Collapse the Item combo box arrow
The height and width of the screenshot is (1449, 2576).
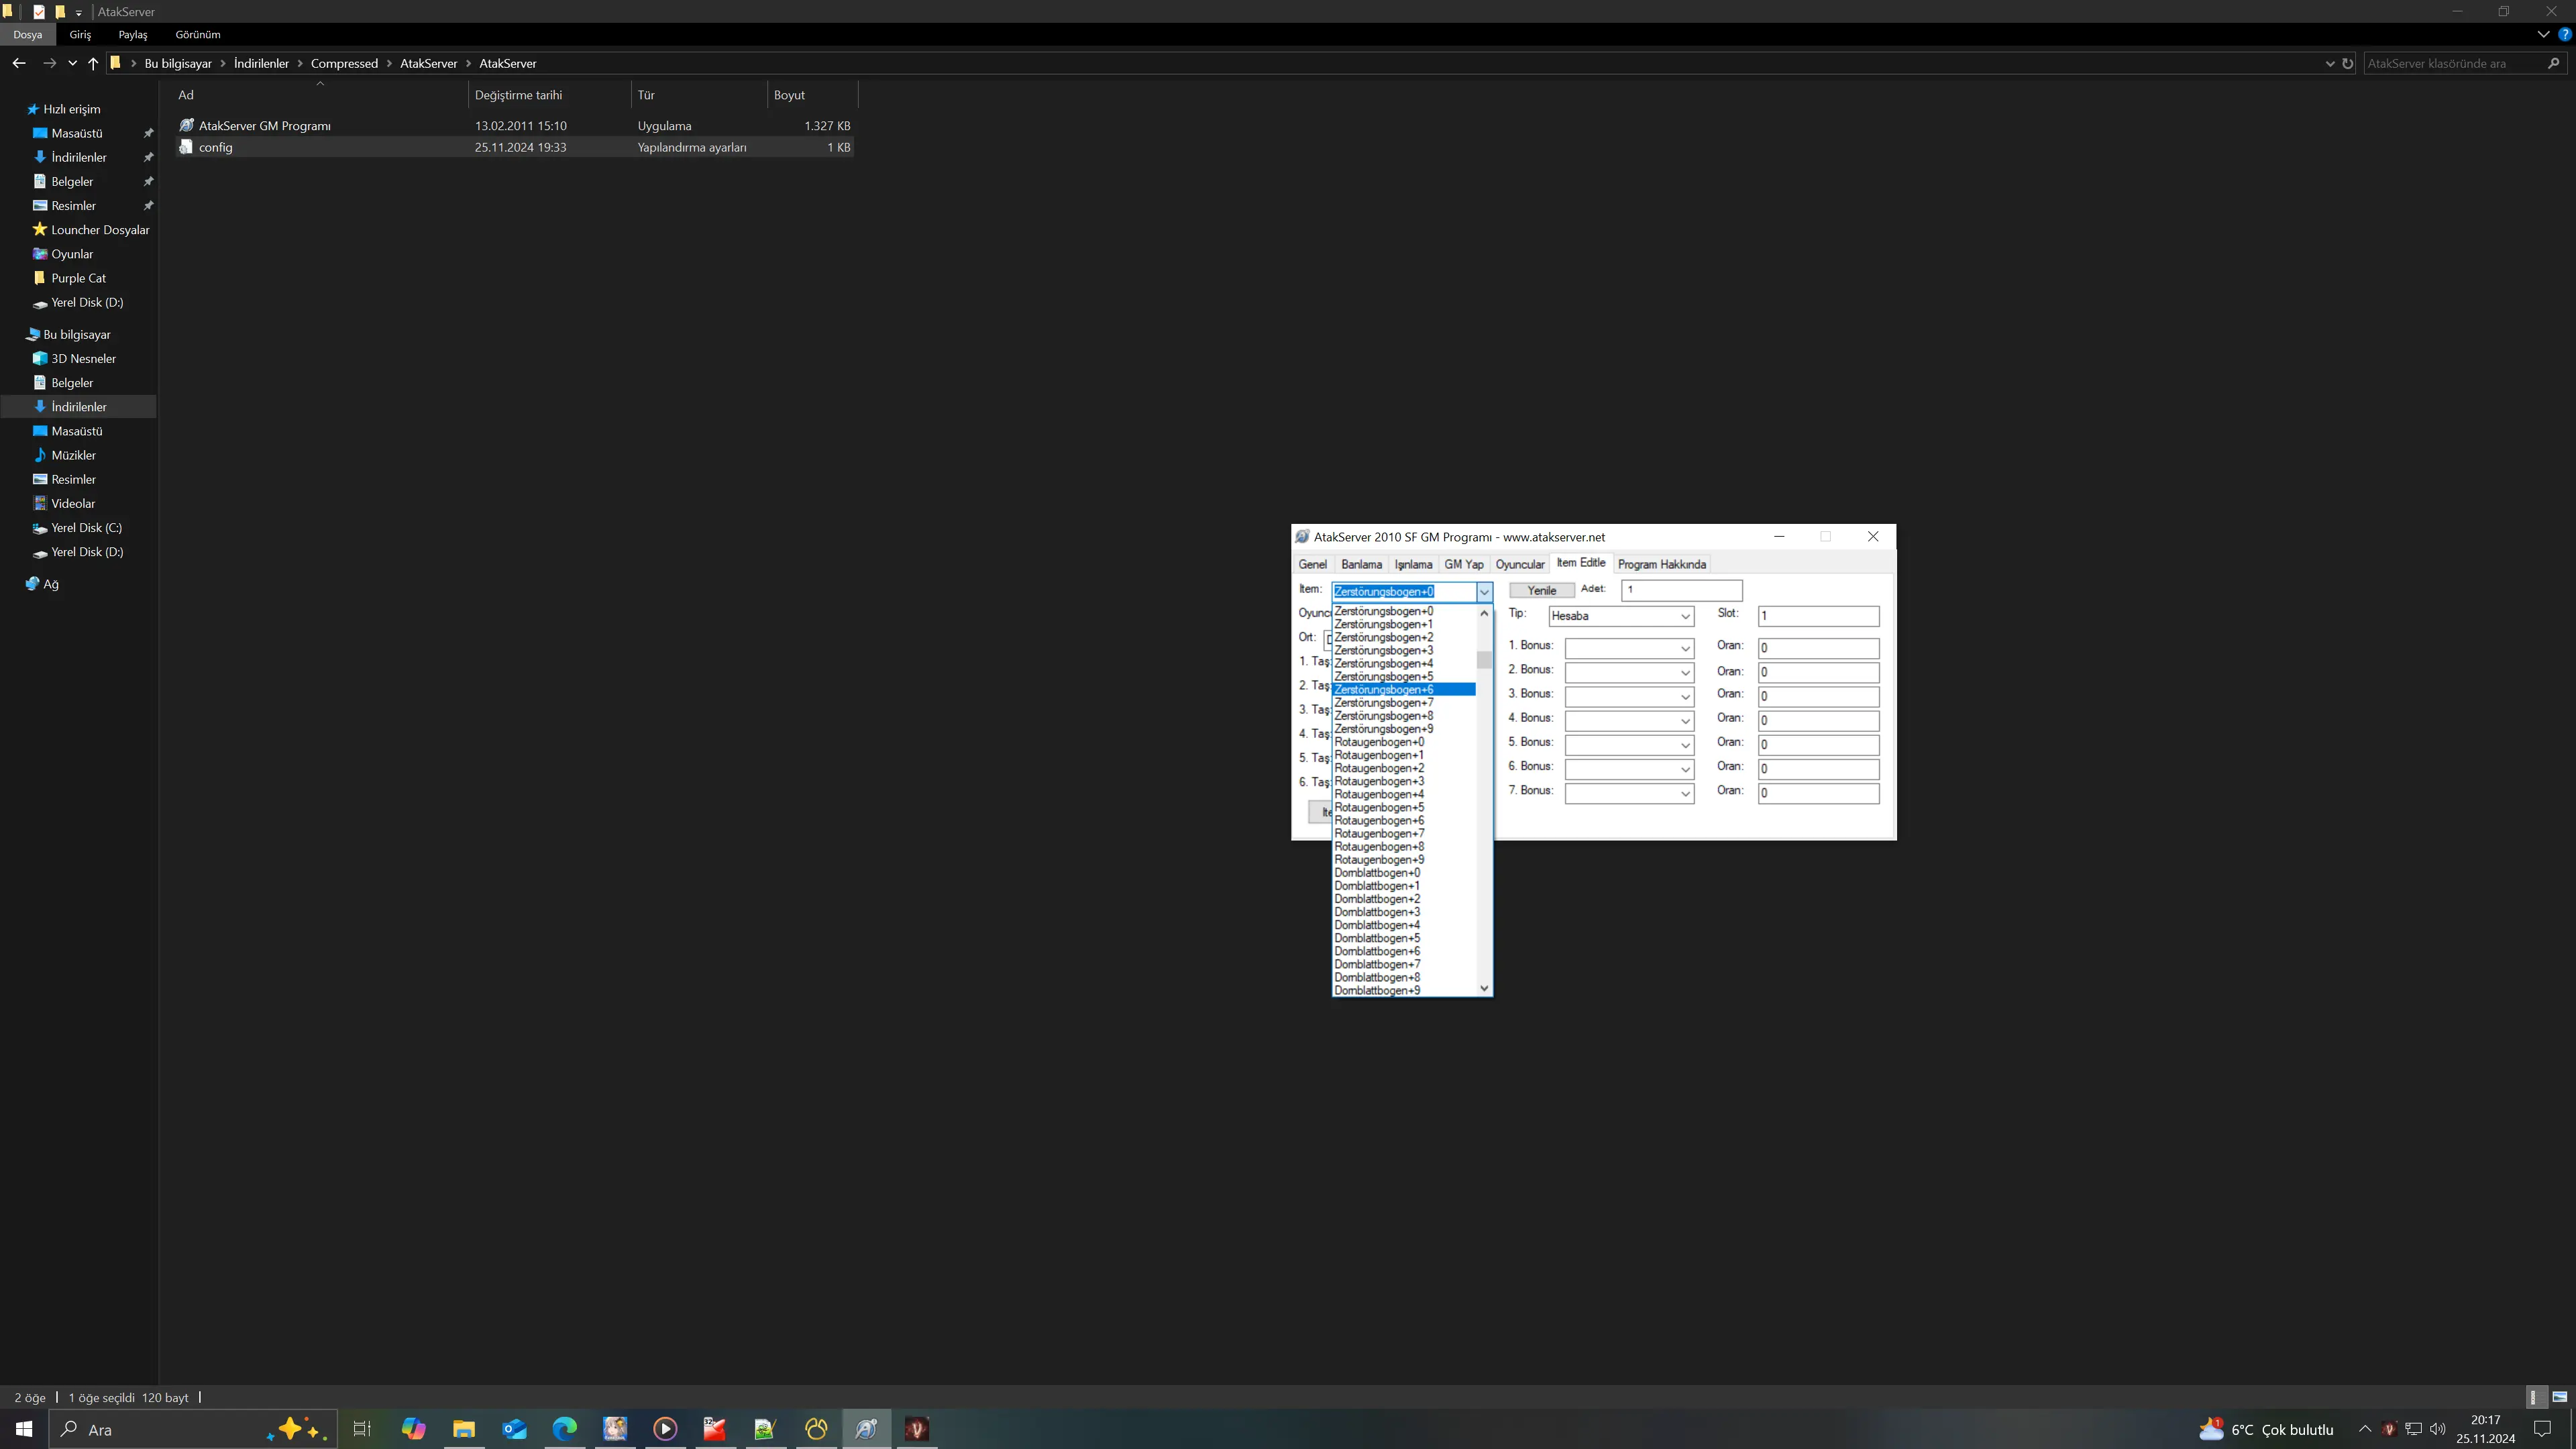(1484, 591)
